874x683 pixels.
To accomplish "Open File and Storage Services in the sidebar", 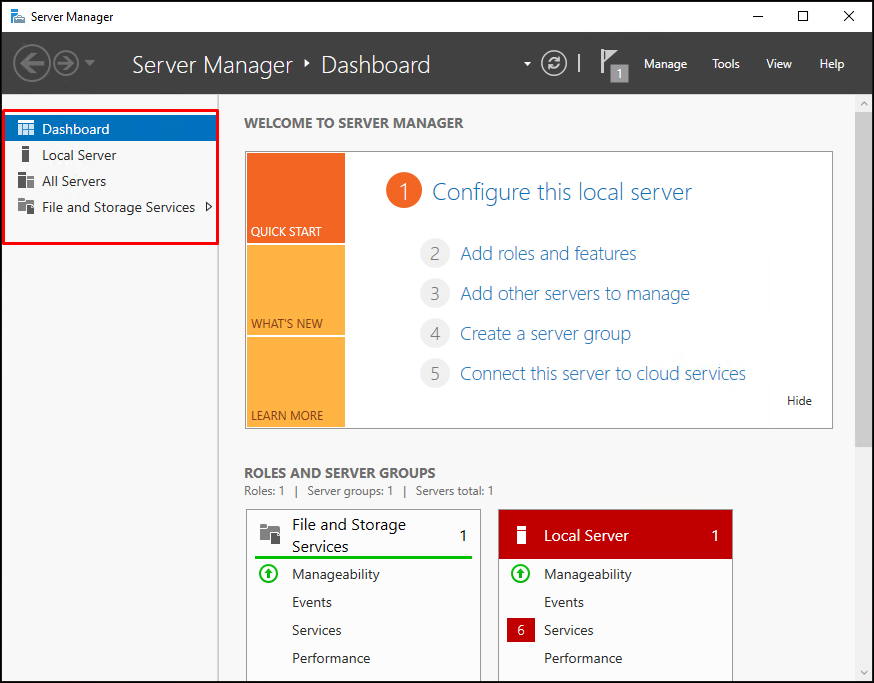I will click(110, 207).
